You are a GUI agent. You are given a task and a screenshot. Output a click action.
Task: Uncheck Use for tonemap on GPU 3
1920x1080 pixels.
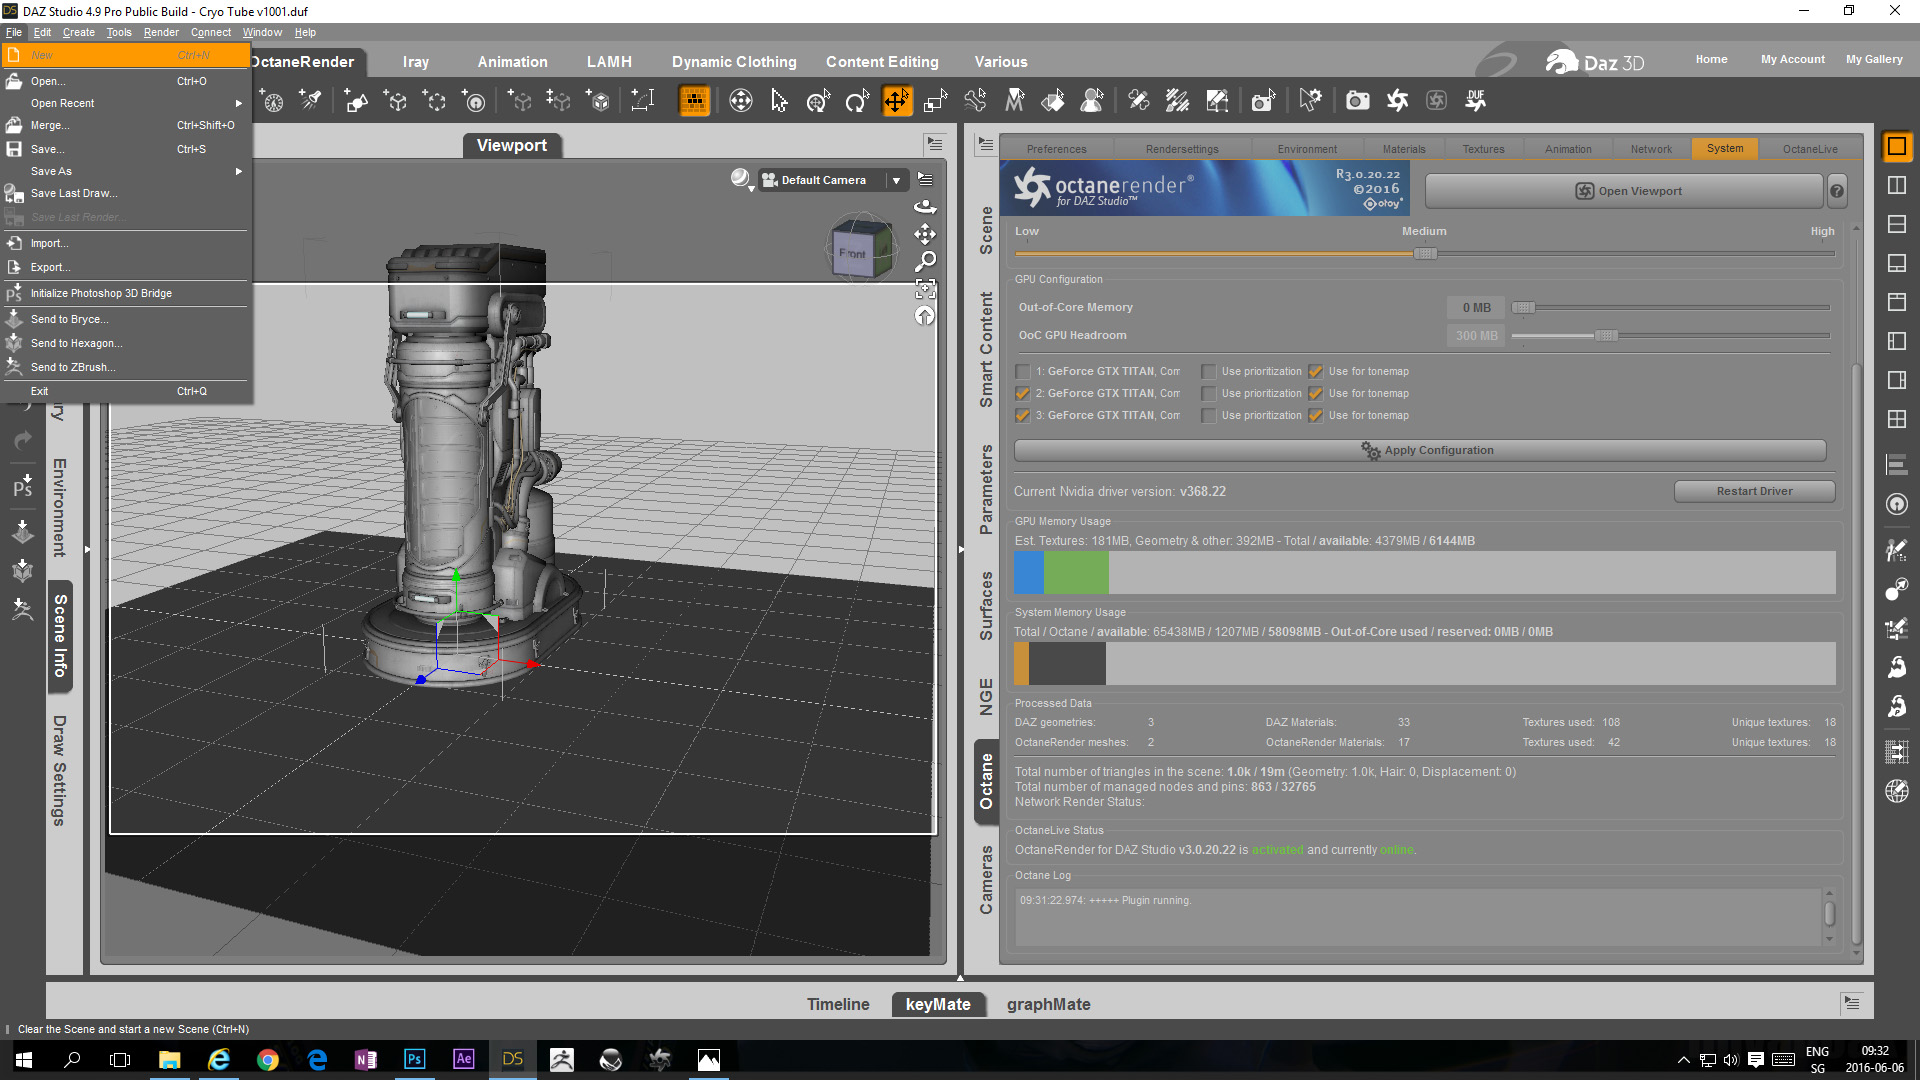click(x=1316, y=416)
